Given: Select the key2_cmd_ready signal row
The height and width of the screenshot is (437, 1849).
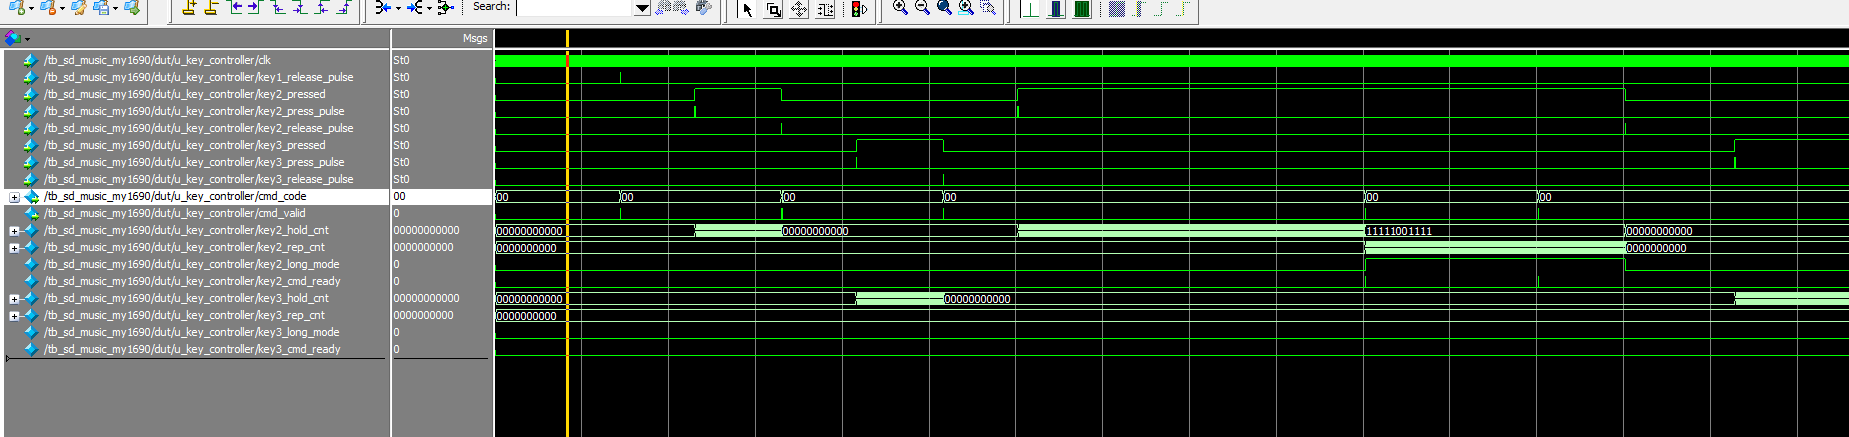Looking at the screenshot, I should click(x=192, y=281).
